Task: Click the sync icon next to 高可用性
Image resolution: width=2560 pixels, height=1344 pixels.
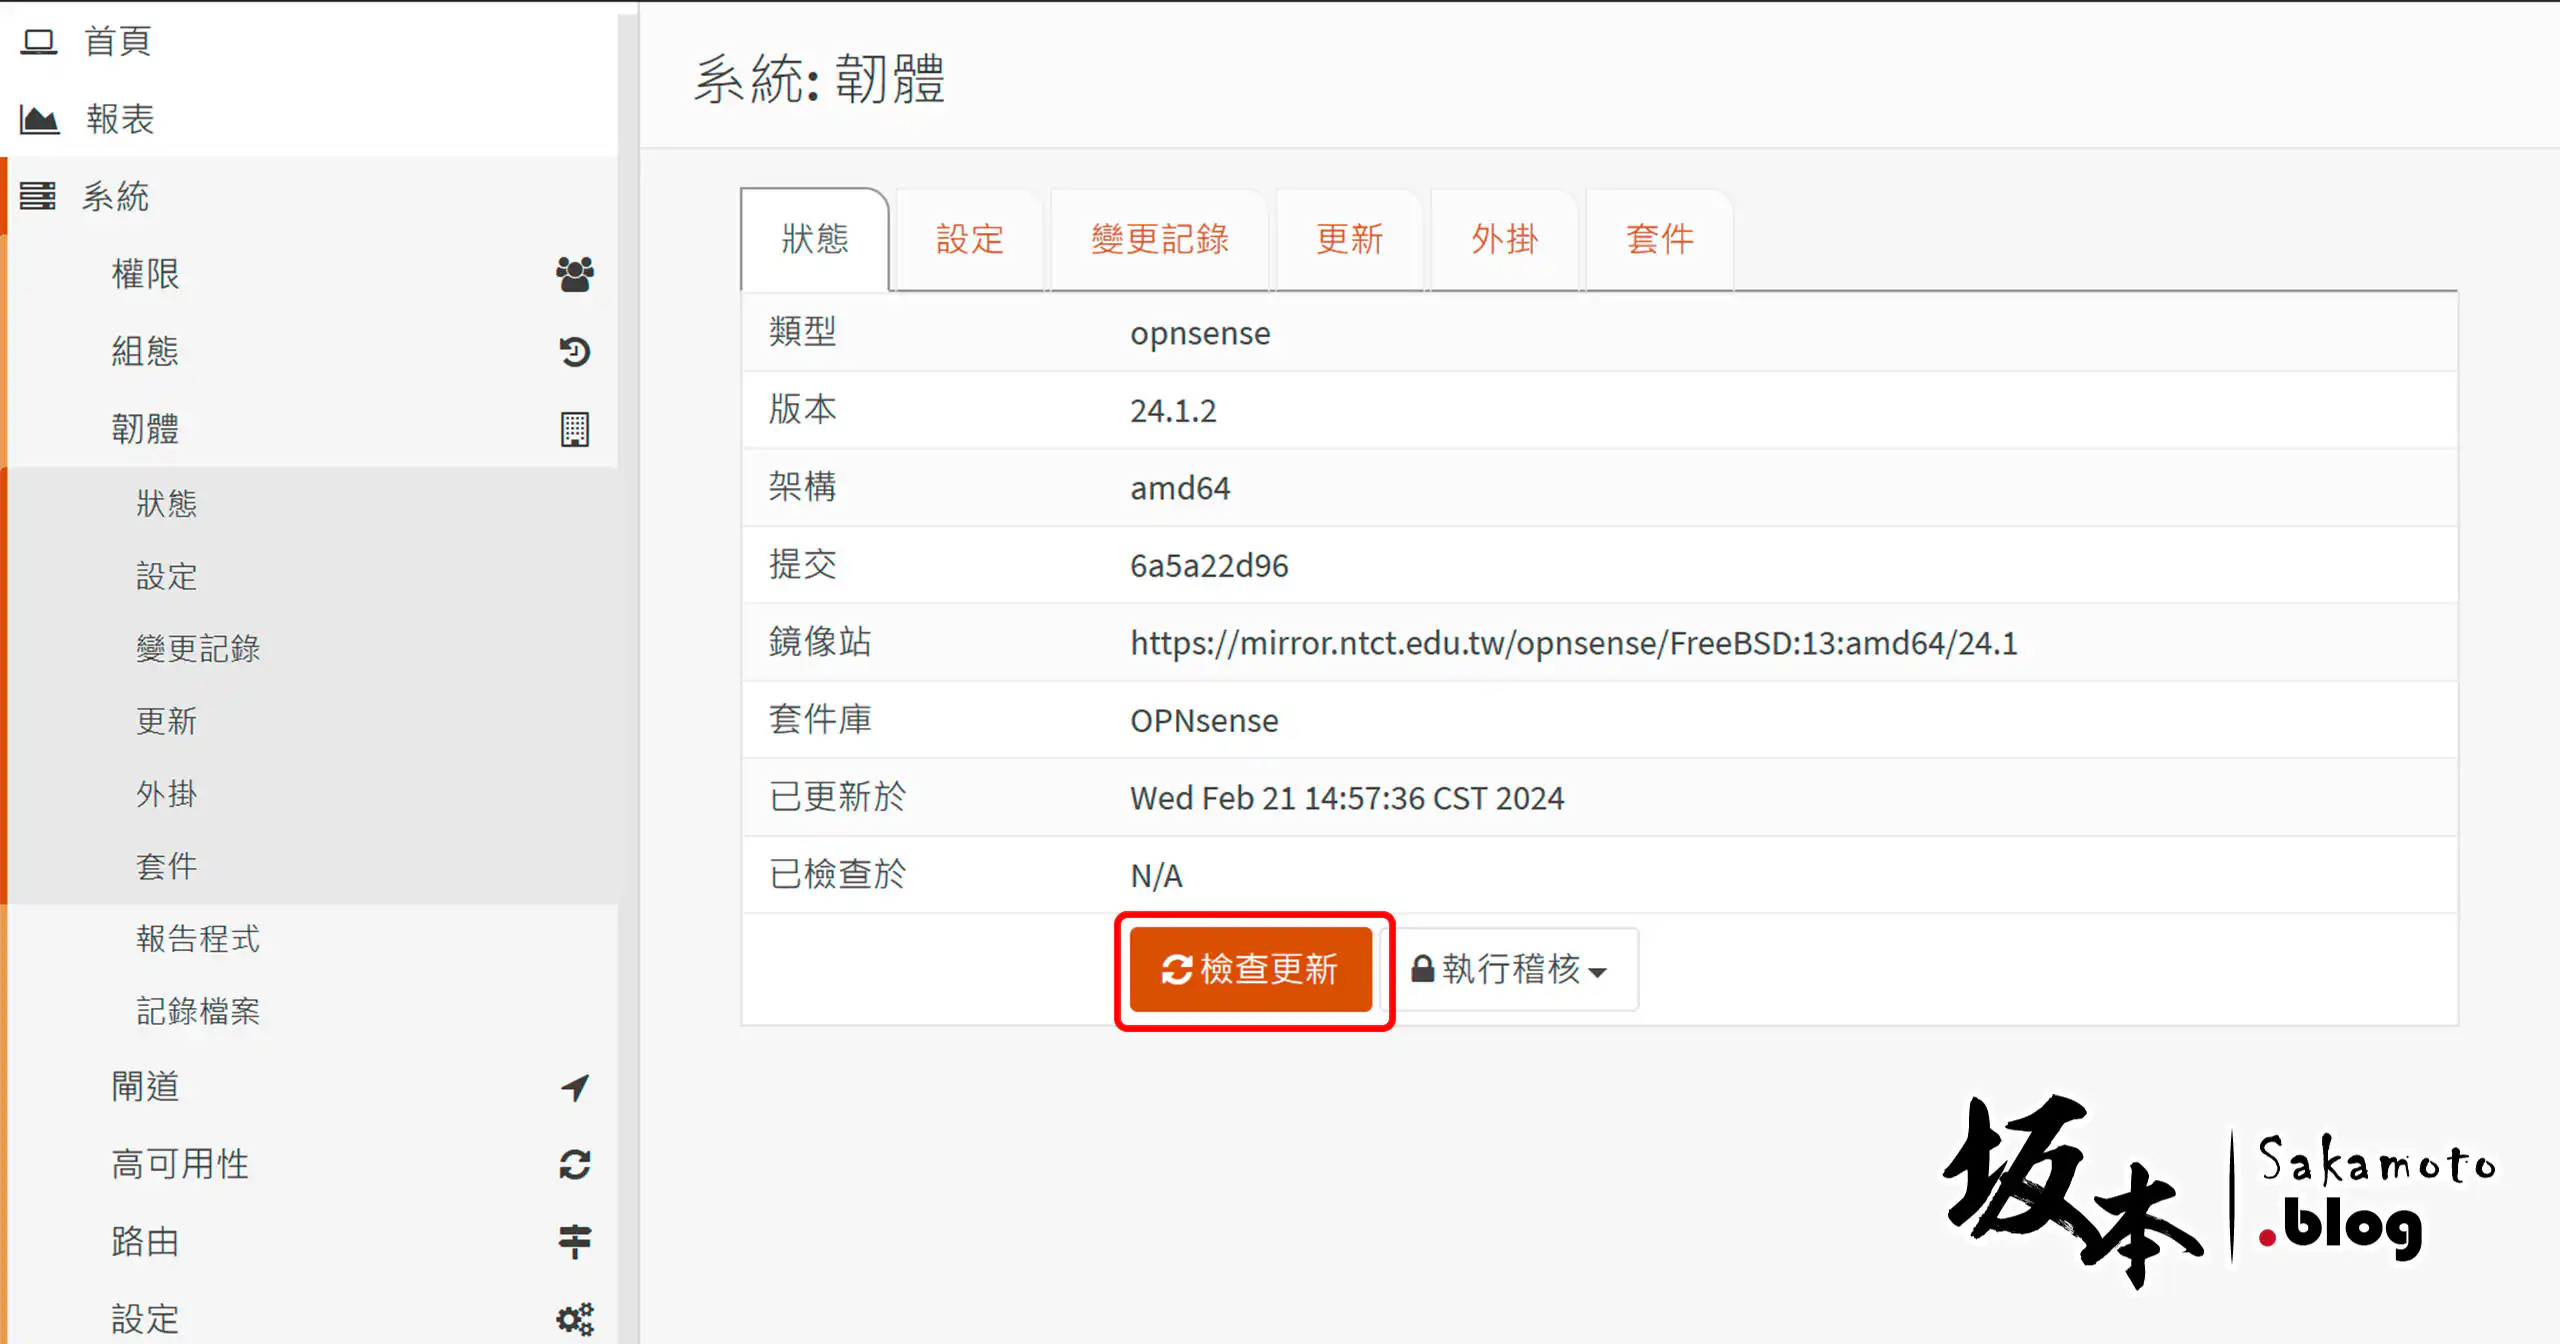Action: (574, 1163)
